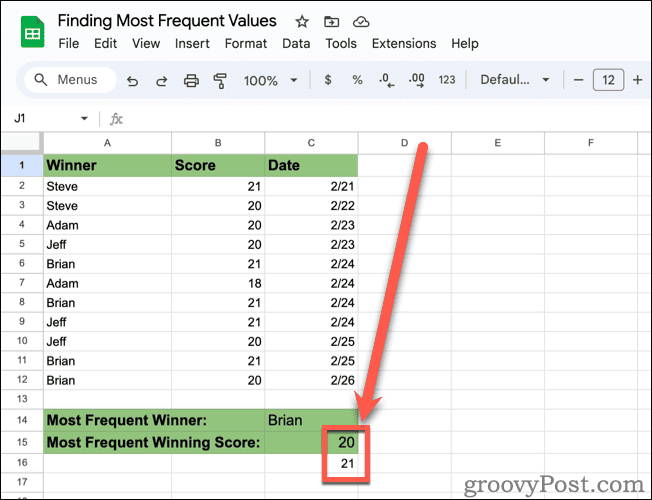The height and width of the screenshot is (500, 652).
Task: Increase decimal places
Action: pyautogui.click(x=417, y=80)
